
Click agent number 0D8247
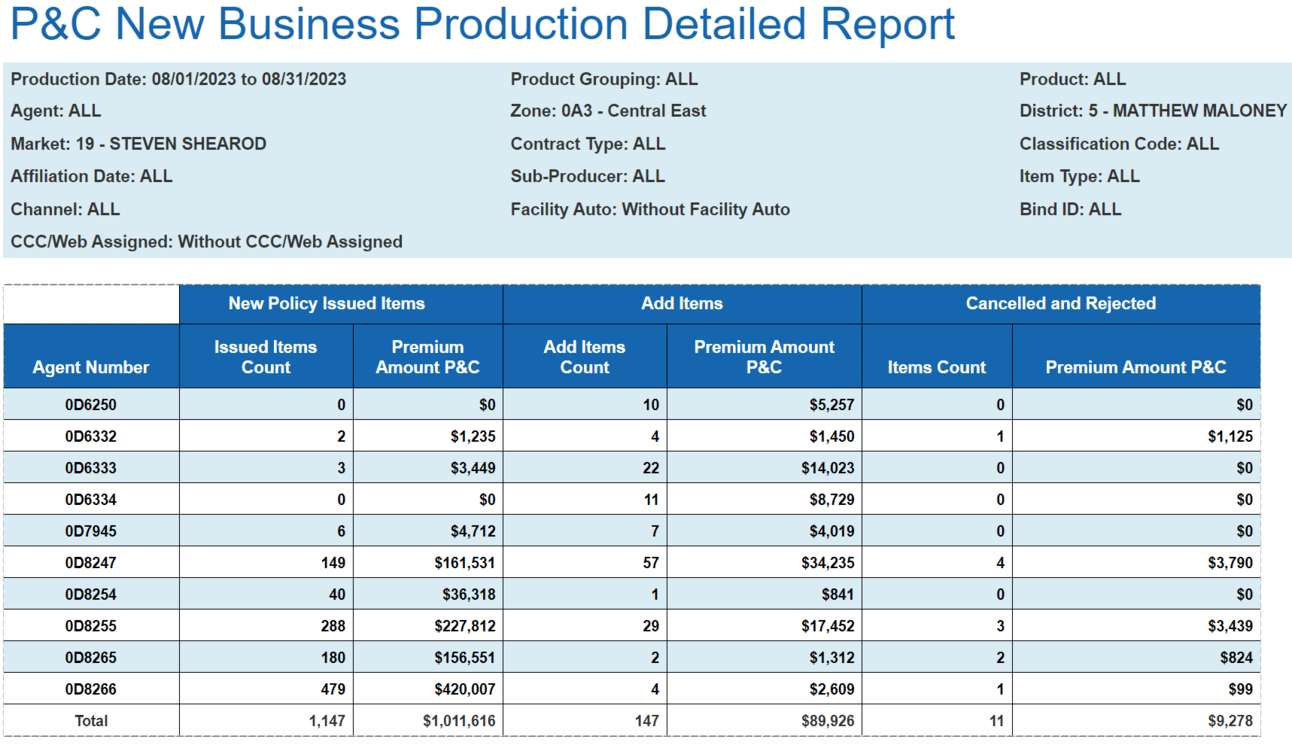tap(91, 563)
